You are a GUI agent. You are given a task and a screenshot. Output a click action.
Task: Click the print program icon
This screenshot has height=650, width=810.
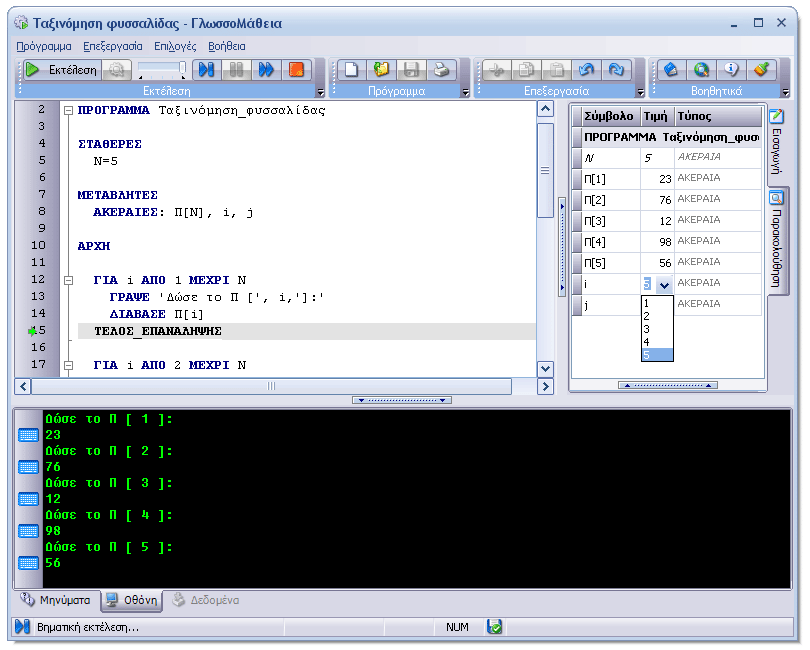coord(440,70)
